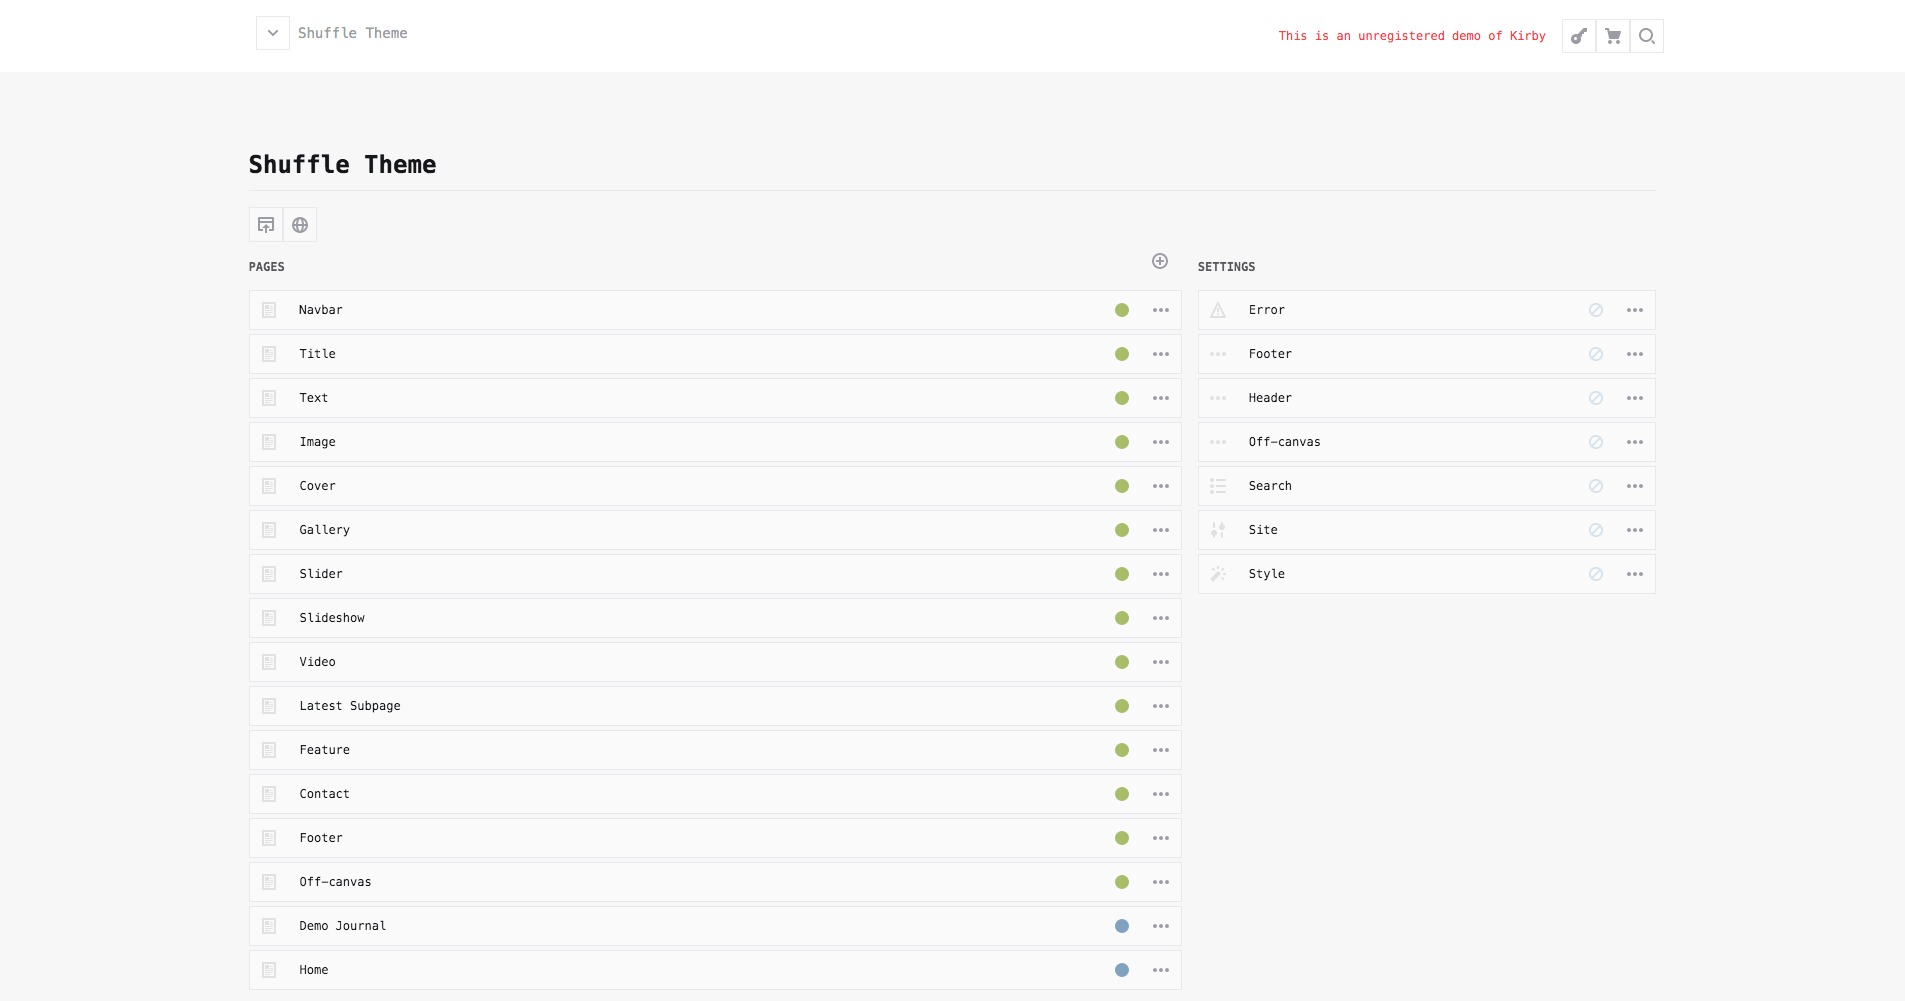Open the Slideshow page entry
The height and width of the screenshot is (1001, 1905).
[x=332, y=618]
